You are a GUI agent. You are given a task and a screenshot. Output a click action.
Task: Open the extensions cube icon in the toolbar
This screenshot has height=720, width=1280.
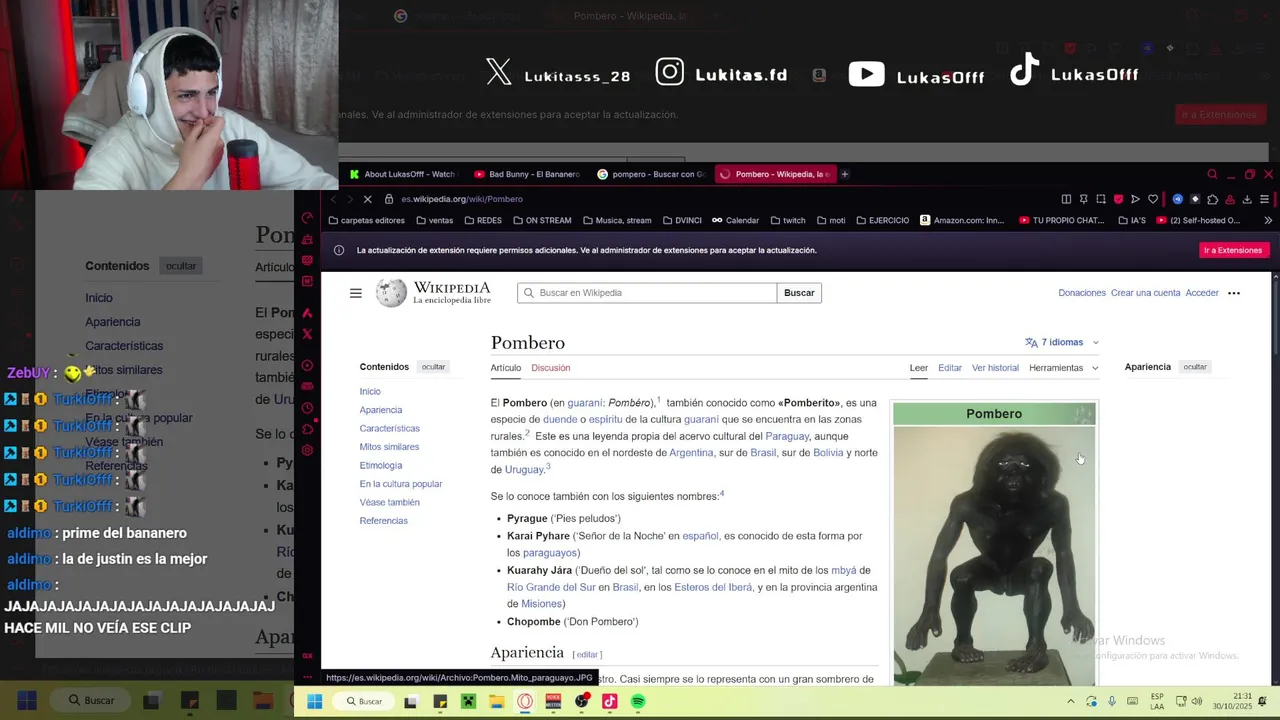point(1212,199)
